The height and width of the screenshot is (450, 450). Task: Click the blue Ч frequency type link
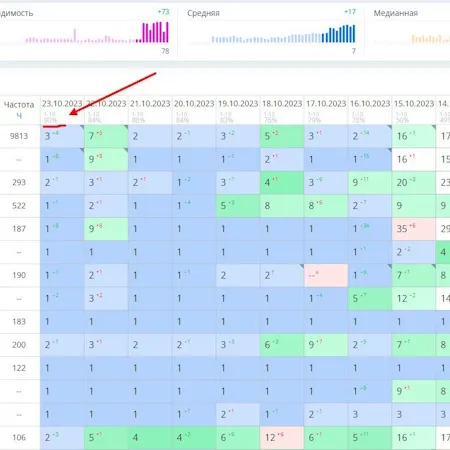(x=19, y=116)
